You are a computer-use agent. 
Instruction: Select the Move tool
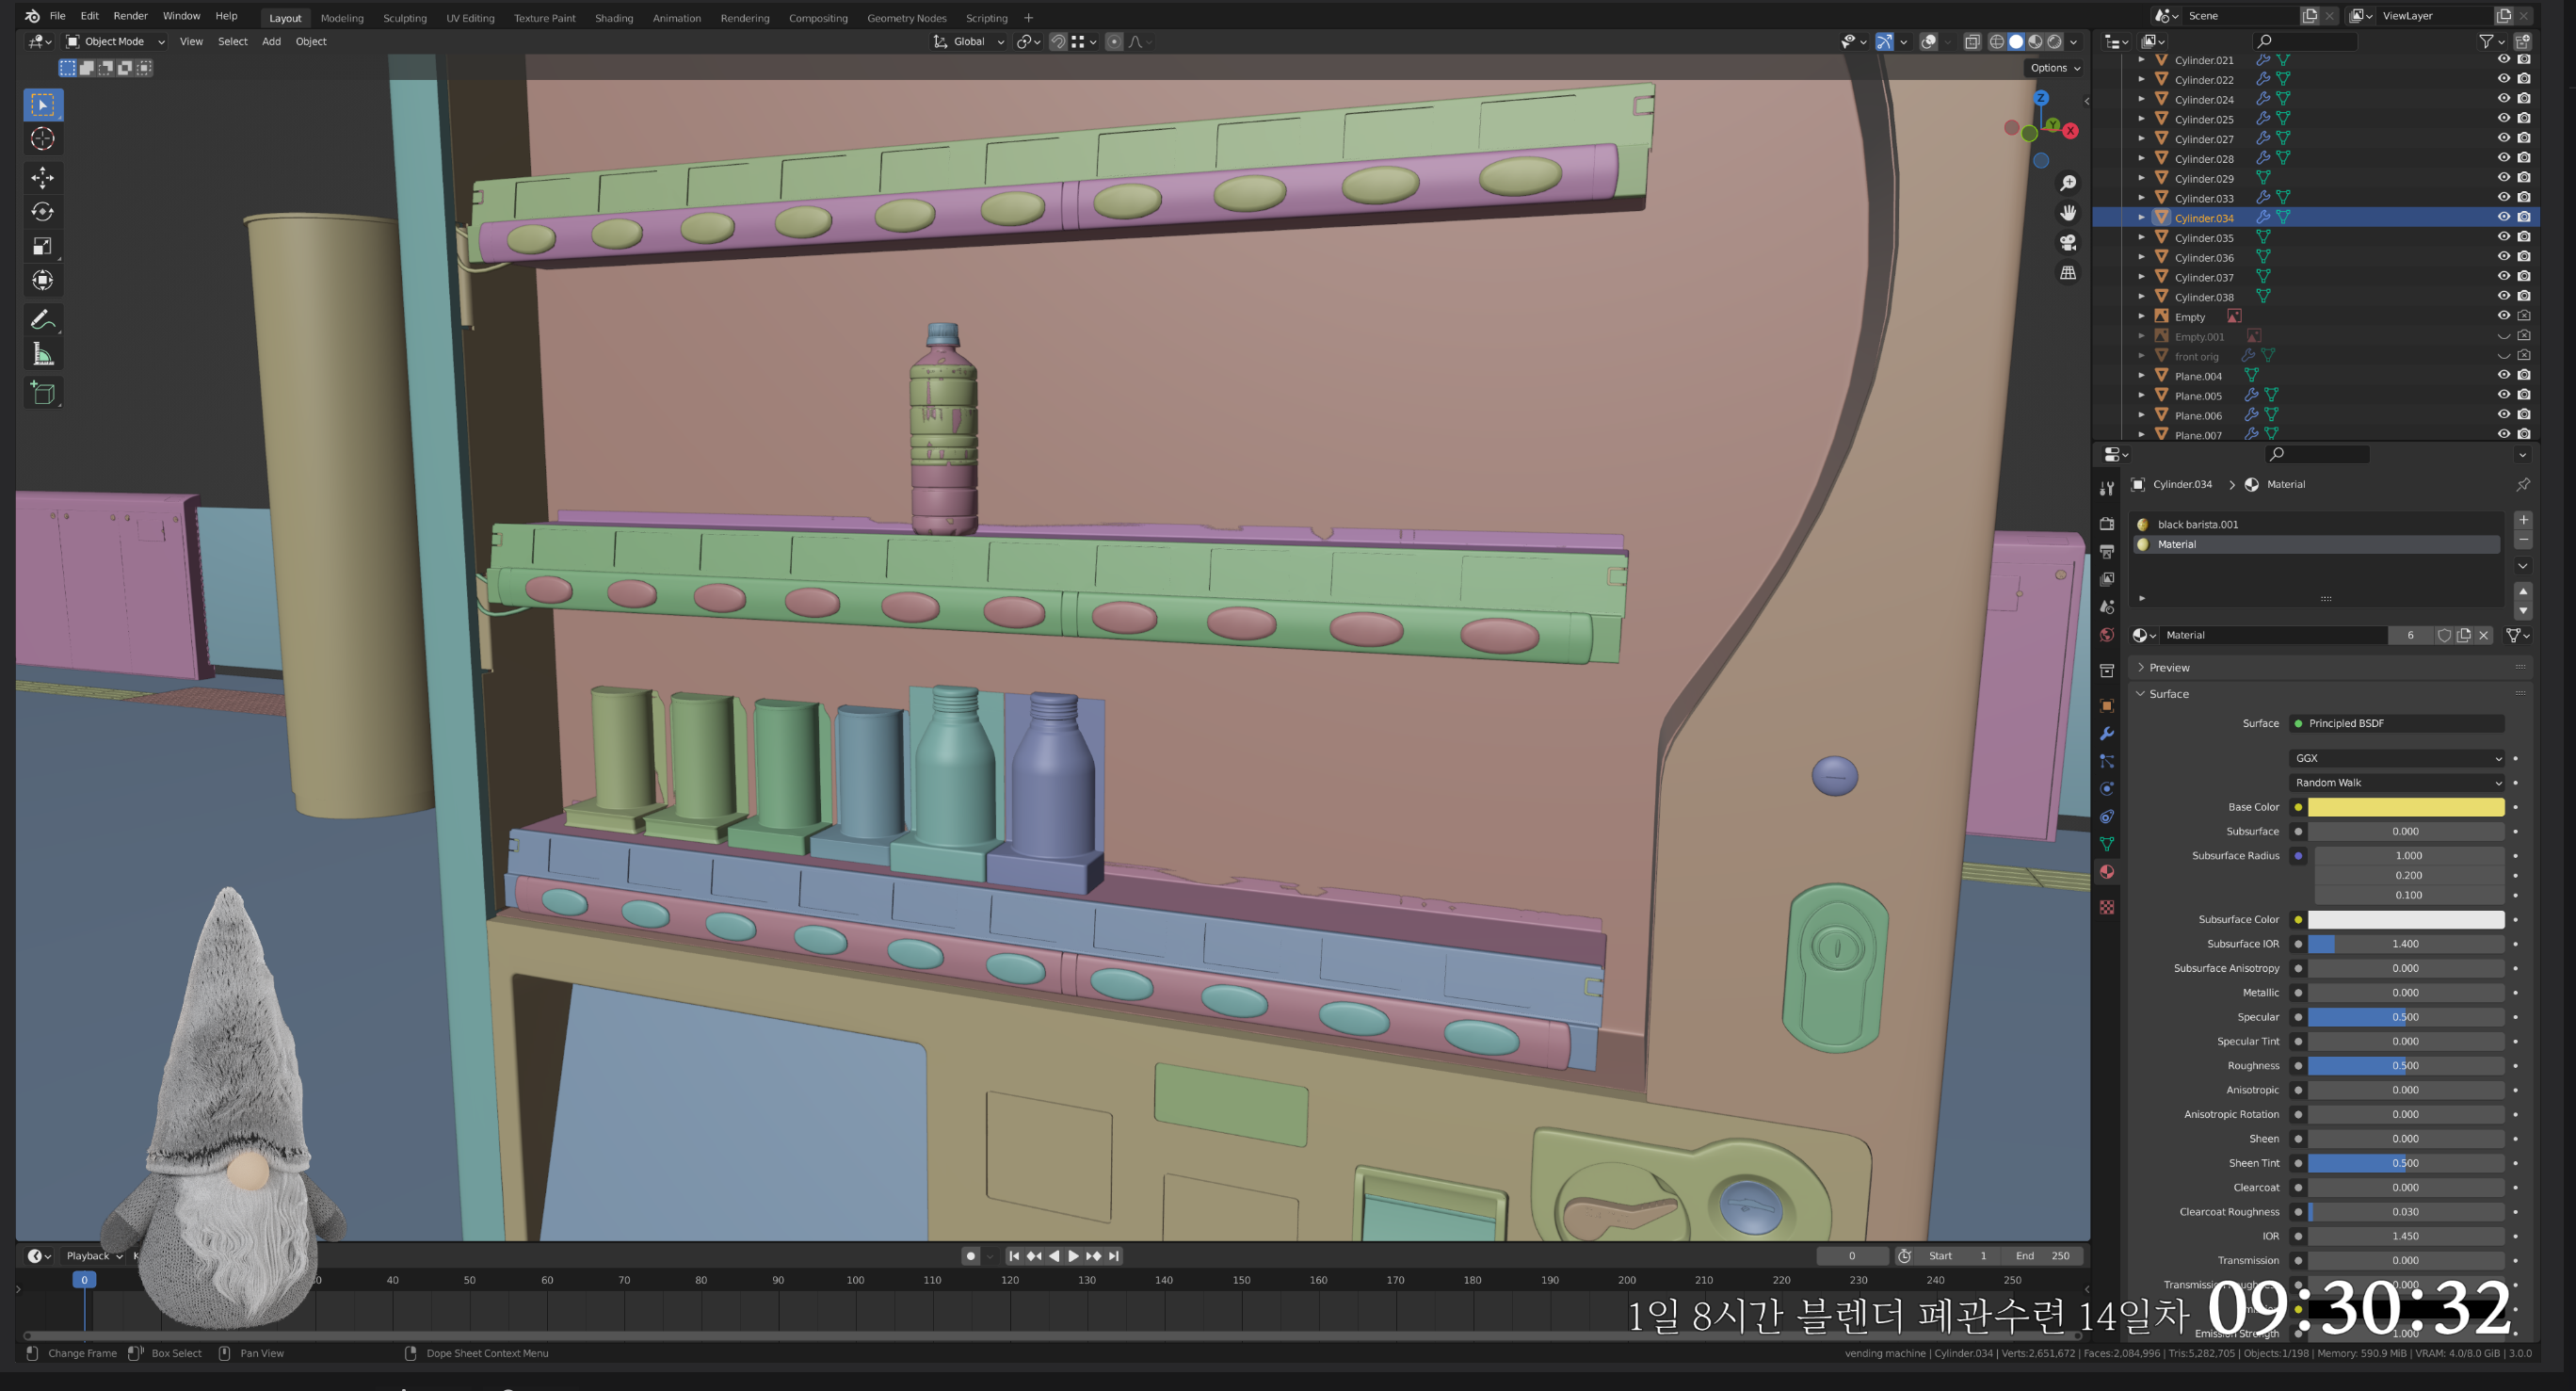pos(42,178)
